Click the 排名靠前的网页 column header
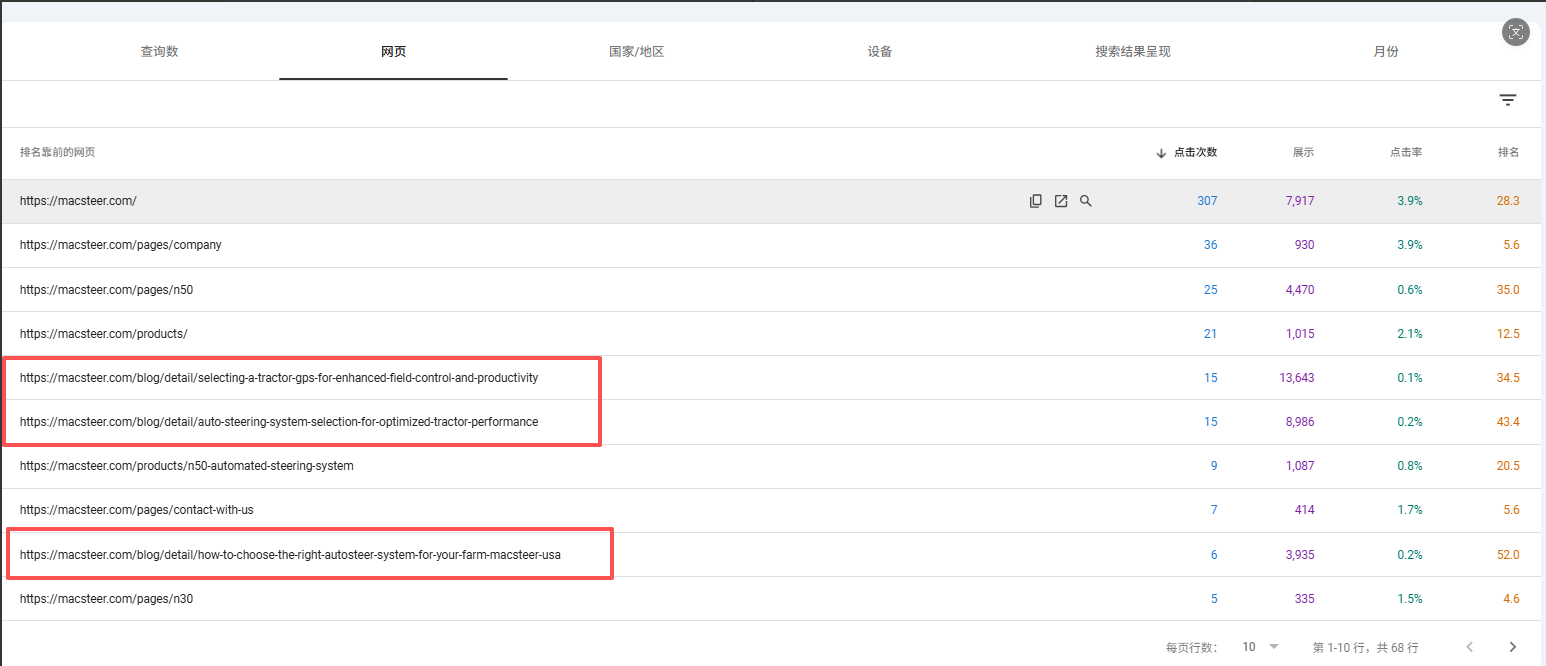Screen dimensions: 1546x666 (x=58, y=153)
